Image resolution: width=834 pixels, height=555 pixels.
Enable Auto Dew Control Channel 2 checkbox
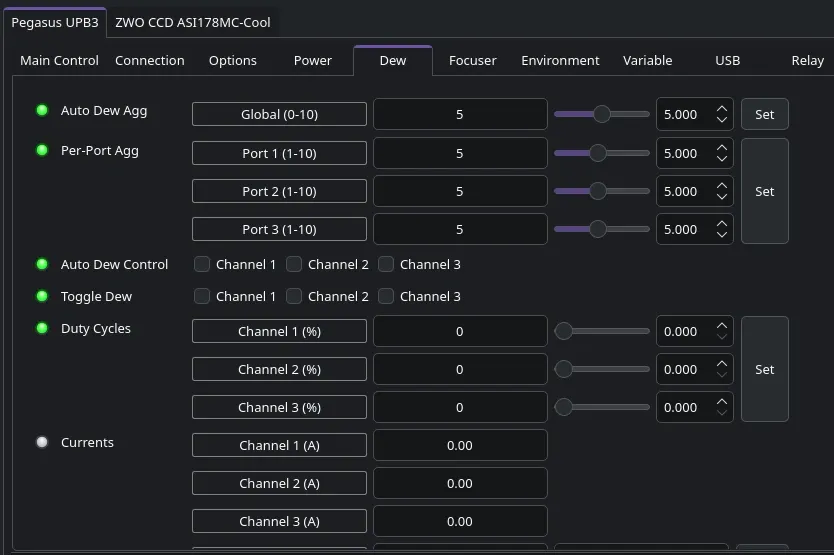(x=294, y=264)
